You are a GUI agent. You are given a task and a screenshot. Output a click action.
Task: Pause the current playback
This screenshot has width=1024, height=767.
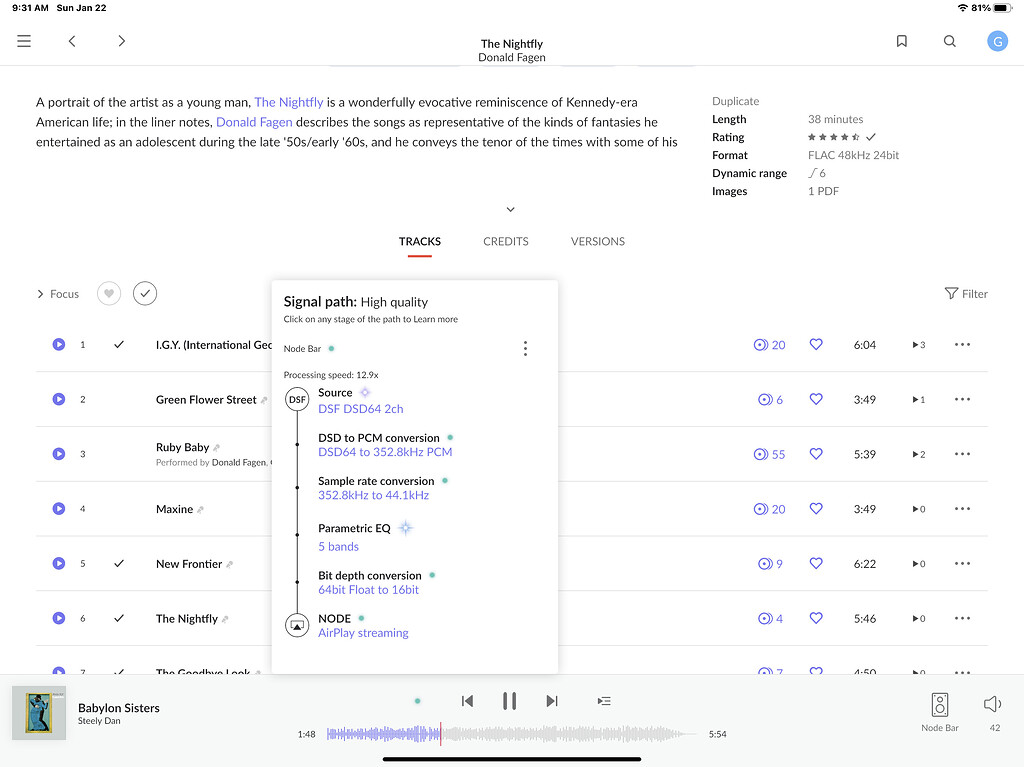coord(509,701)
